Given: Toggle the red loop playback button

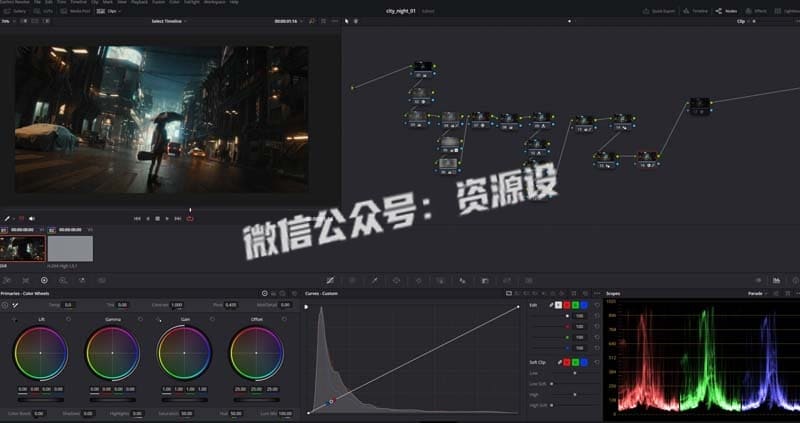Looking at the screenshot, I should (190, 218).
